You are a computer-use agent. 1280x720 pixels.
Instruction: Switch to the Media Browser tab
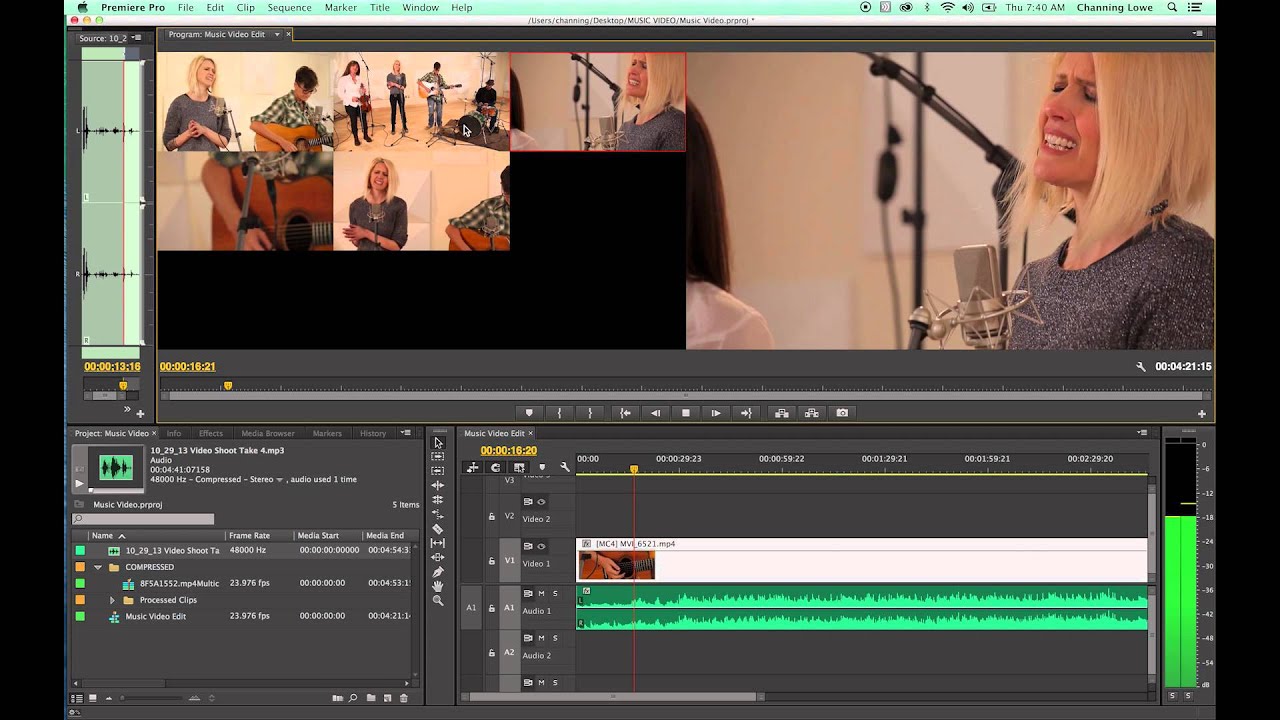(268, 434)
